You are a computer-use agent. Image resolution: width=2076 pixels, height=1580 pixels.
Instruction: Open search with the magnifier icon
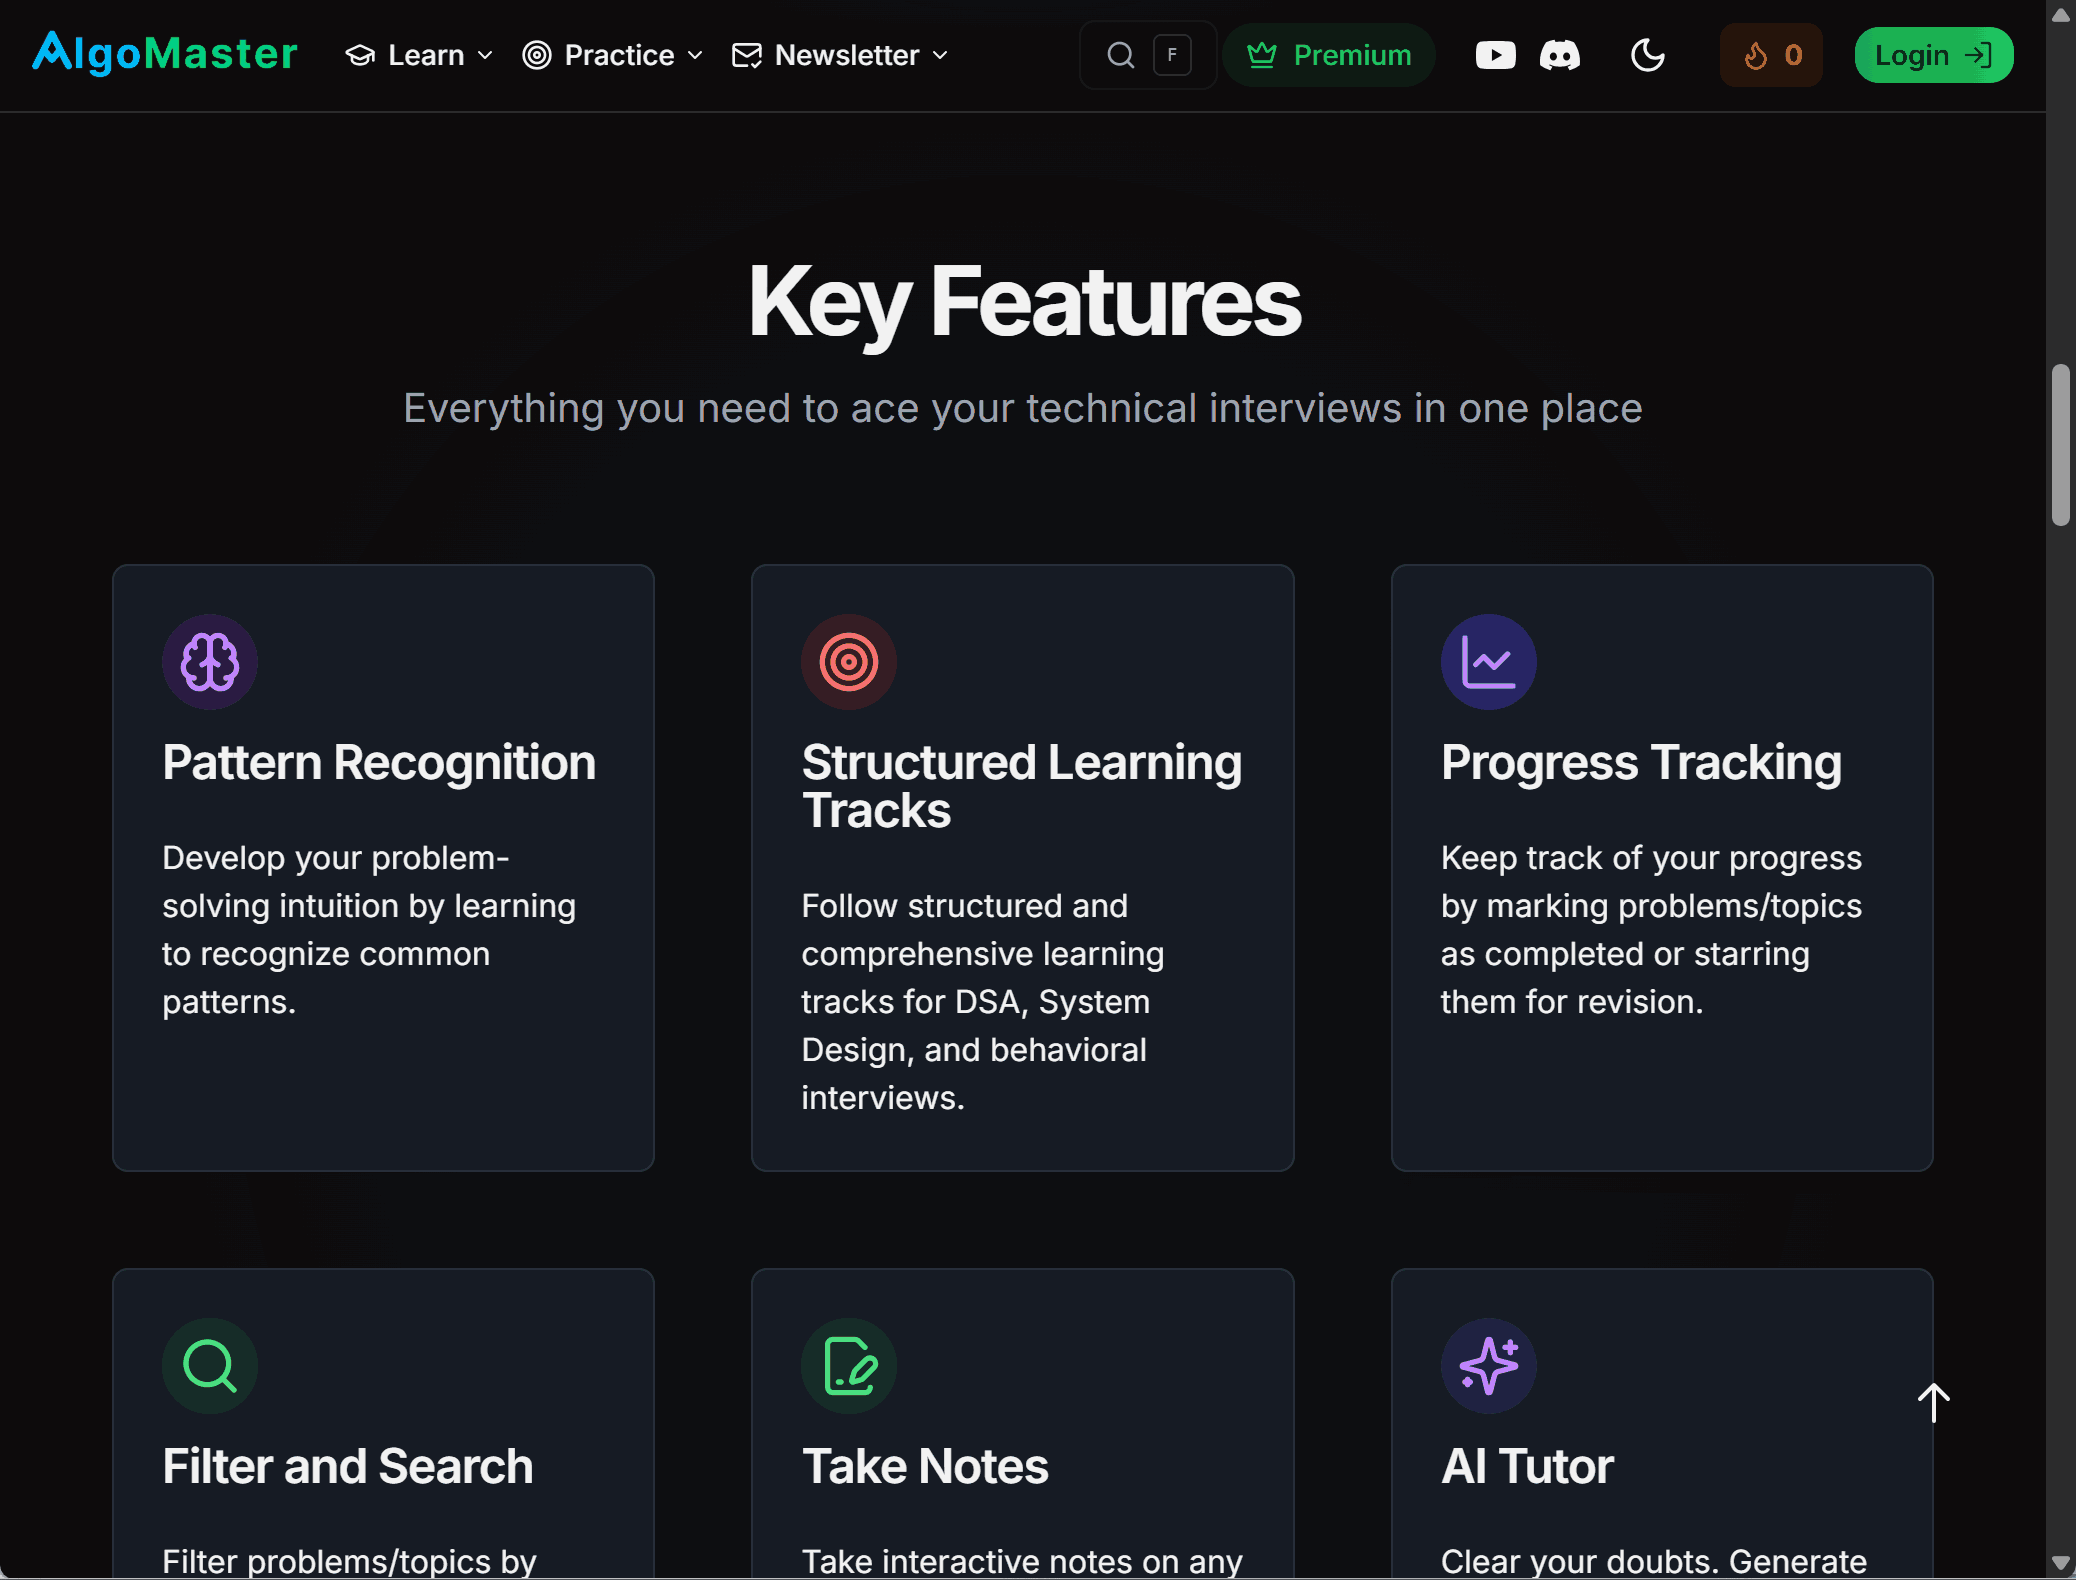point(1121,55)
